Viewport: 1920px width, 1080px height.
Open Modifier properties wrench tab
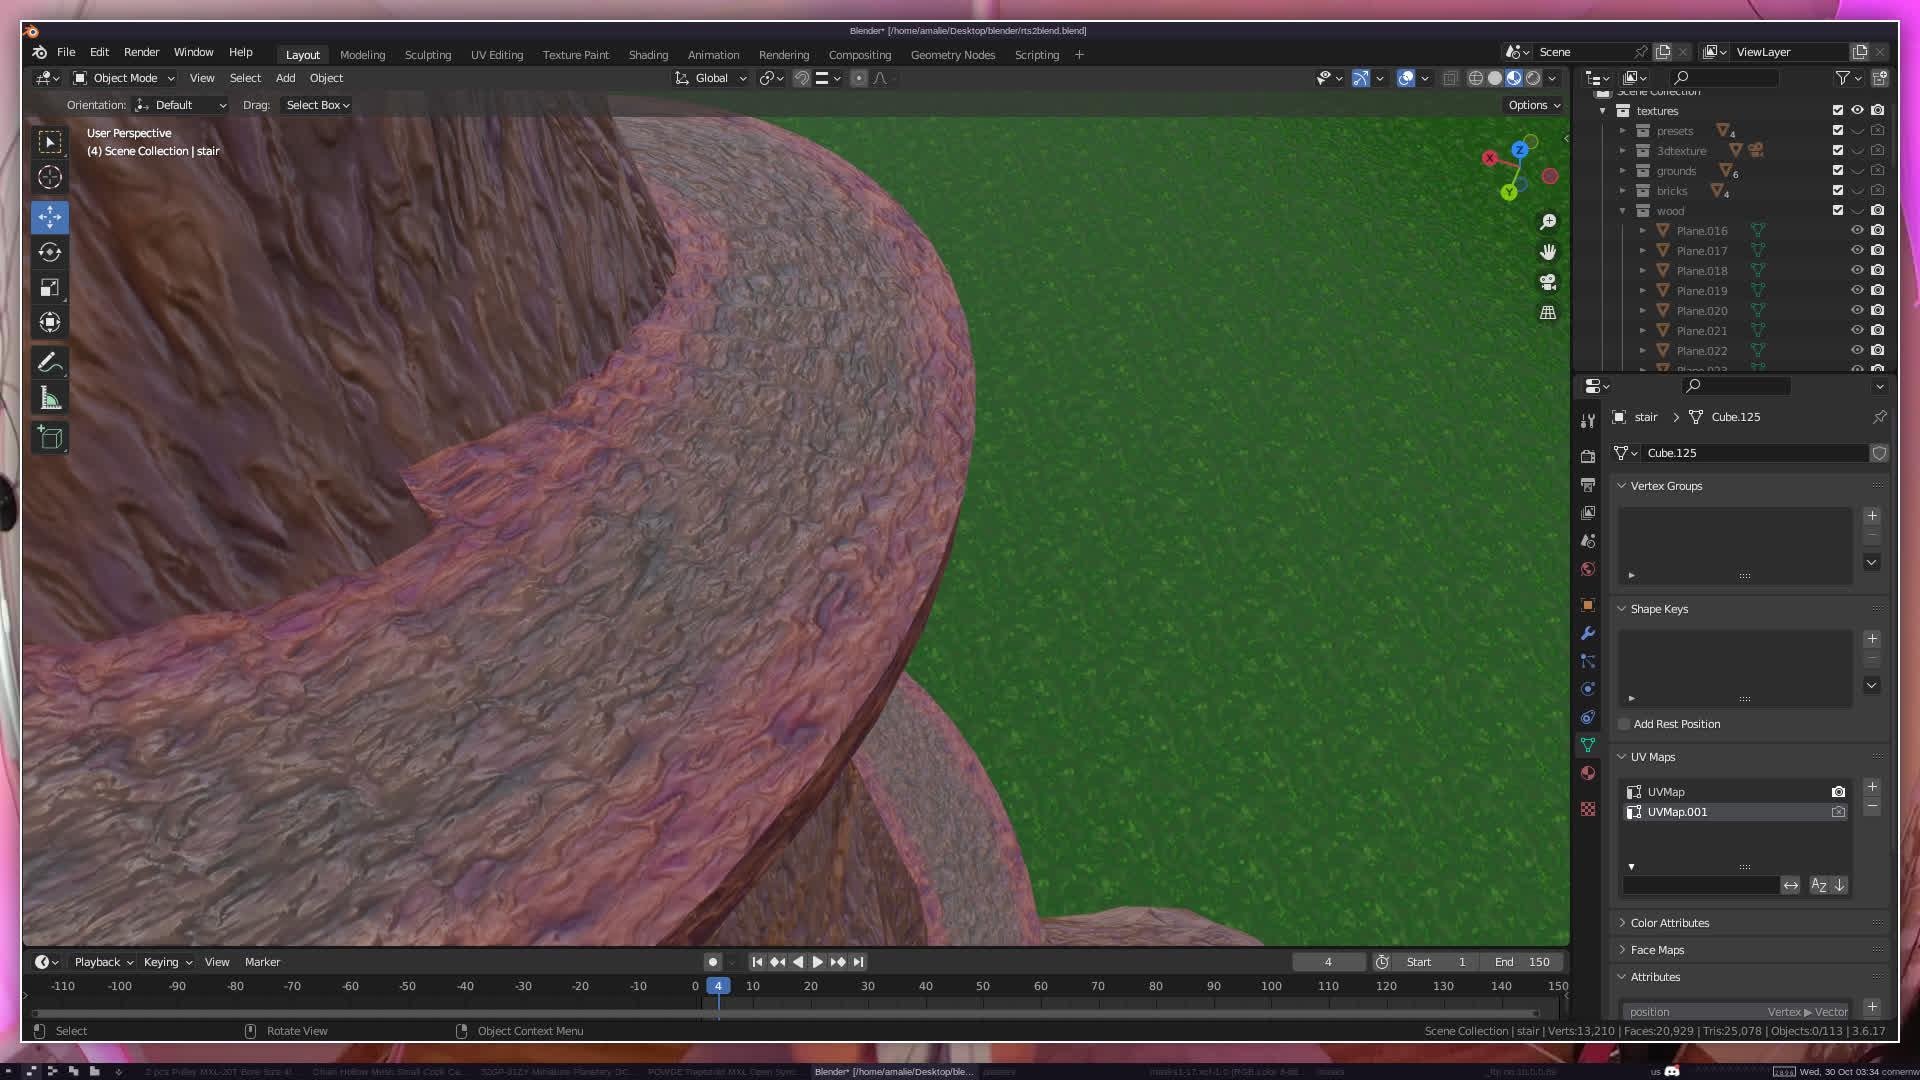pyautogui.click(x=1588, y=633)
